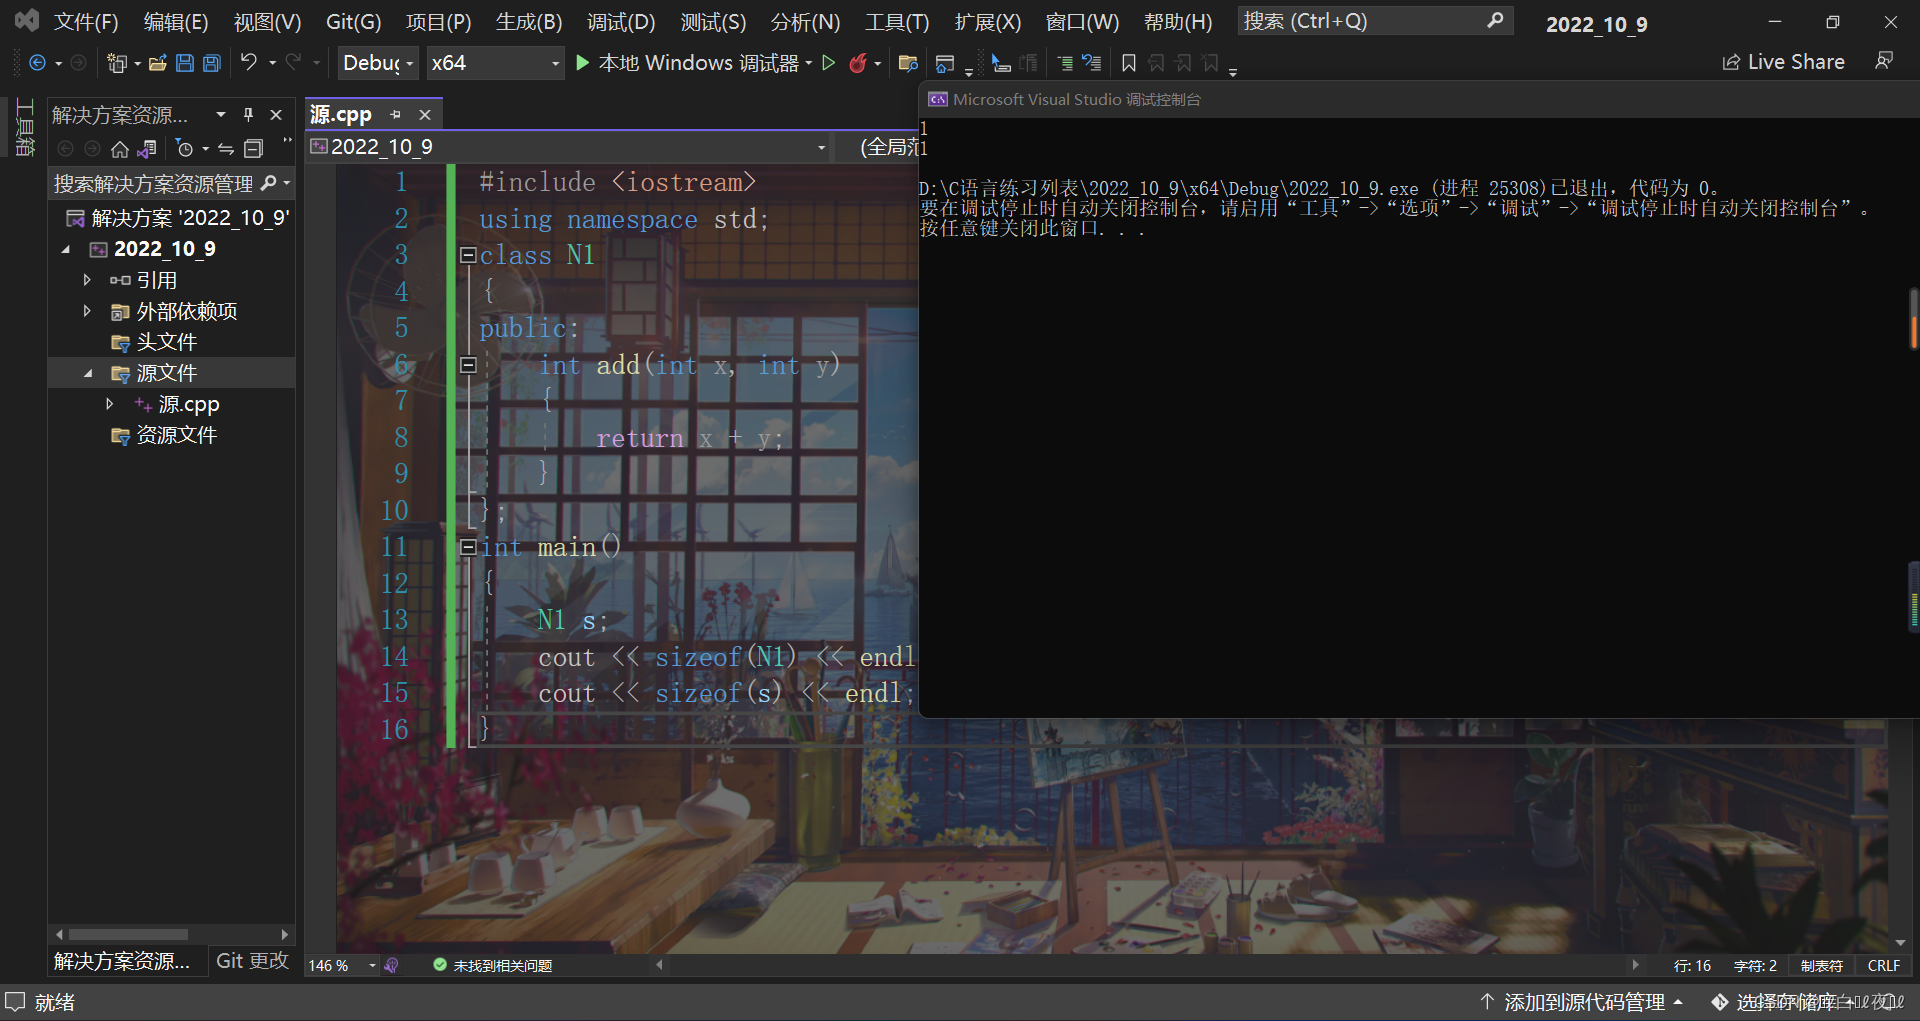Viewport: 1920px width, 1021px height.
Task: Open the 文件(F) menu
Action: [x=86, y=22]
